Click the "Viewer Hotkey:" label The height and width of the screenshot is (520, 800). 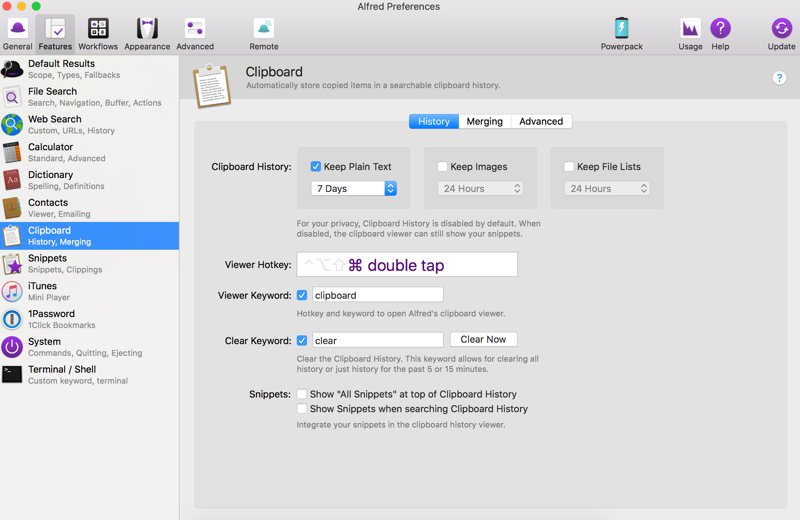(x=258, y=265)
